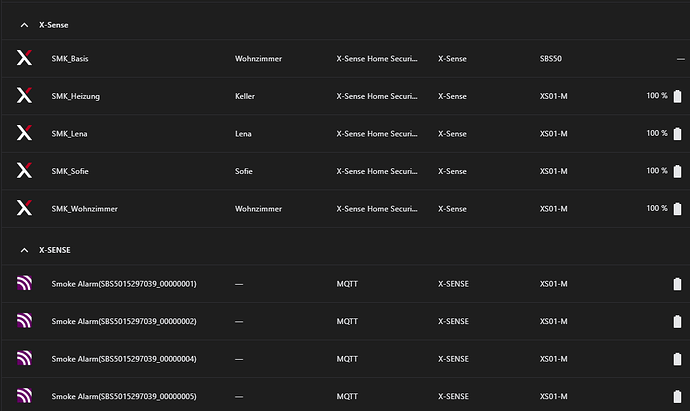Select Smoke Alarm(SBS5015297039_00000005) name

pos(124,396)
